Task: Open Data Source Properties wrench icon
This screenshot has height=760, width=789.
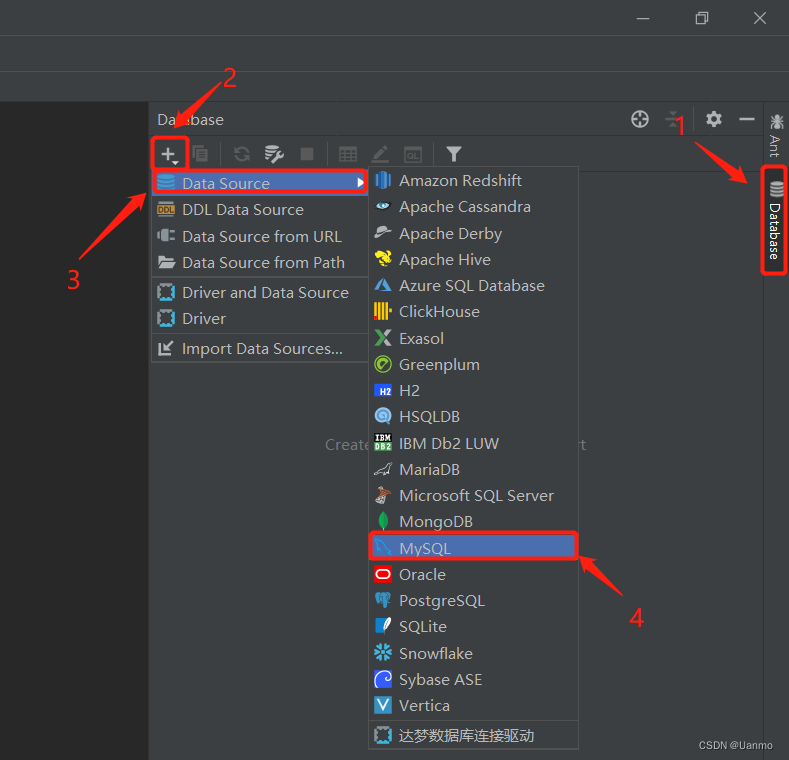Action: [x=274, y=154]
